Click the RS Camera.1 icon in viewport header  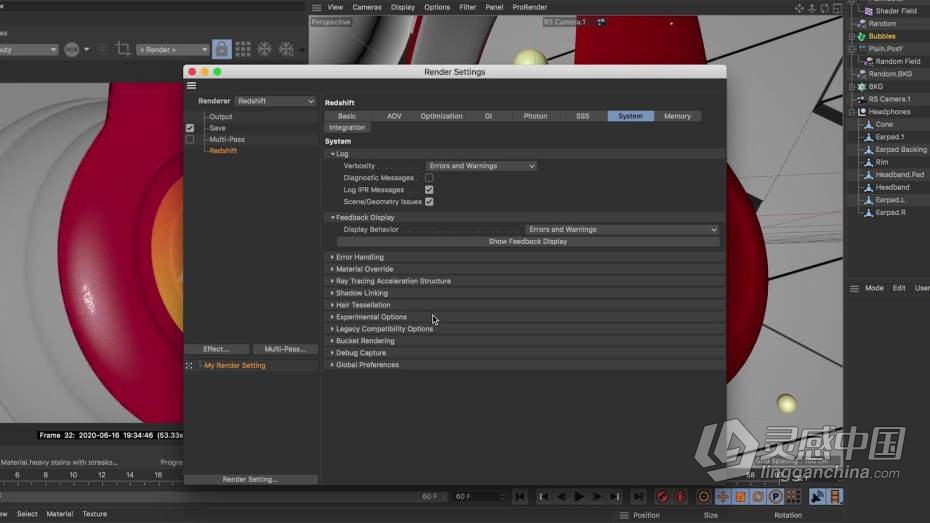pyautogui.click(x=601, y=22)
